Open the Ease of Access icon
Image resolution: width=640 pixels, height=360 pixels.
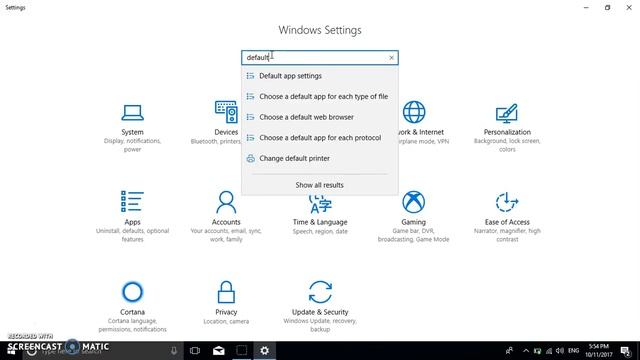(507, 202)
